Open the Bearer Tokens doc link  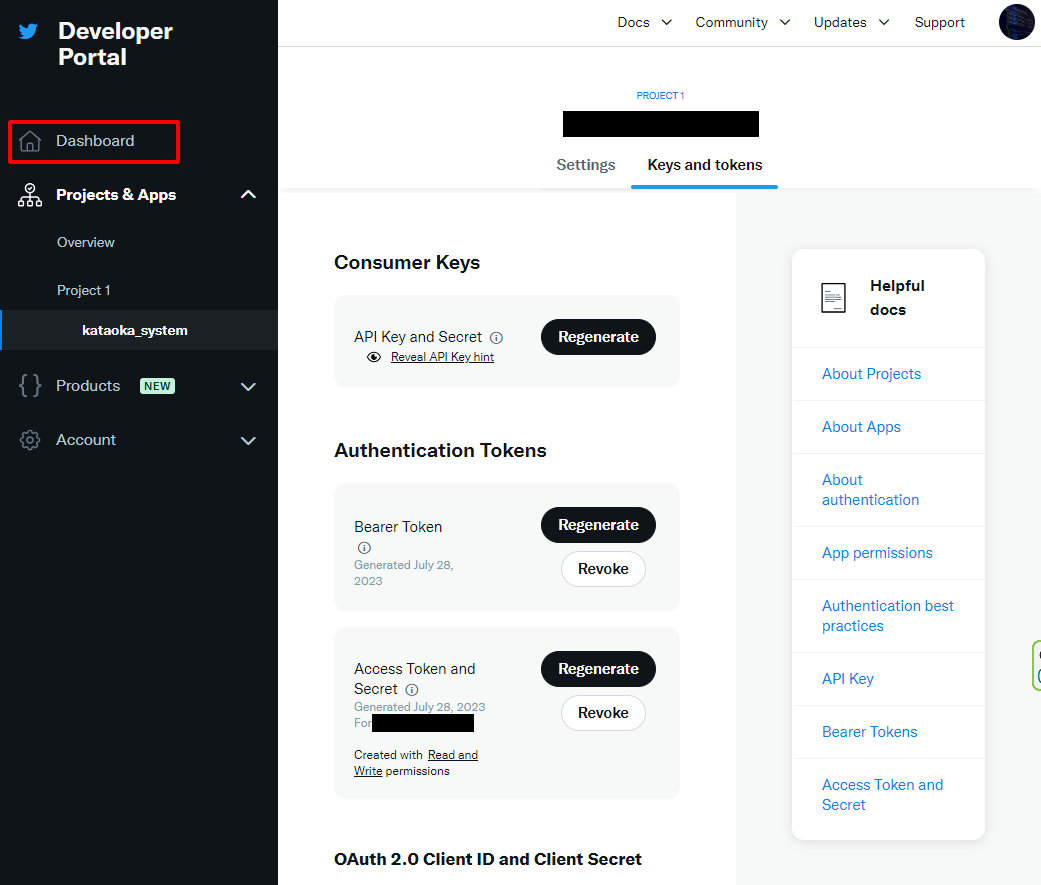870,732
